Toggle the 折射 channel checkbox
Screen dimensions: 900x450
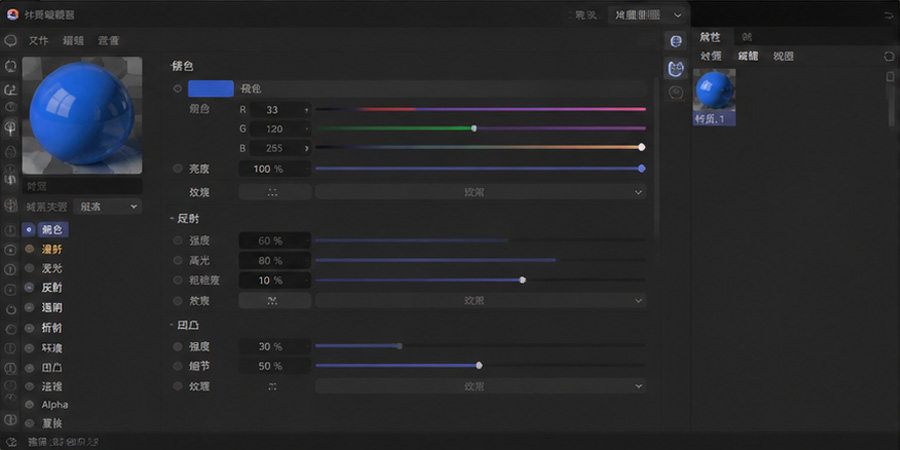(29, 328)
